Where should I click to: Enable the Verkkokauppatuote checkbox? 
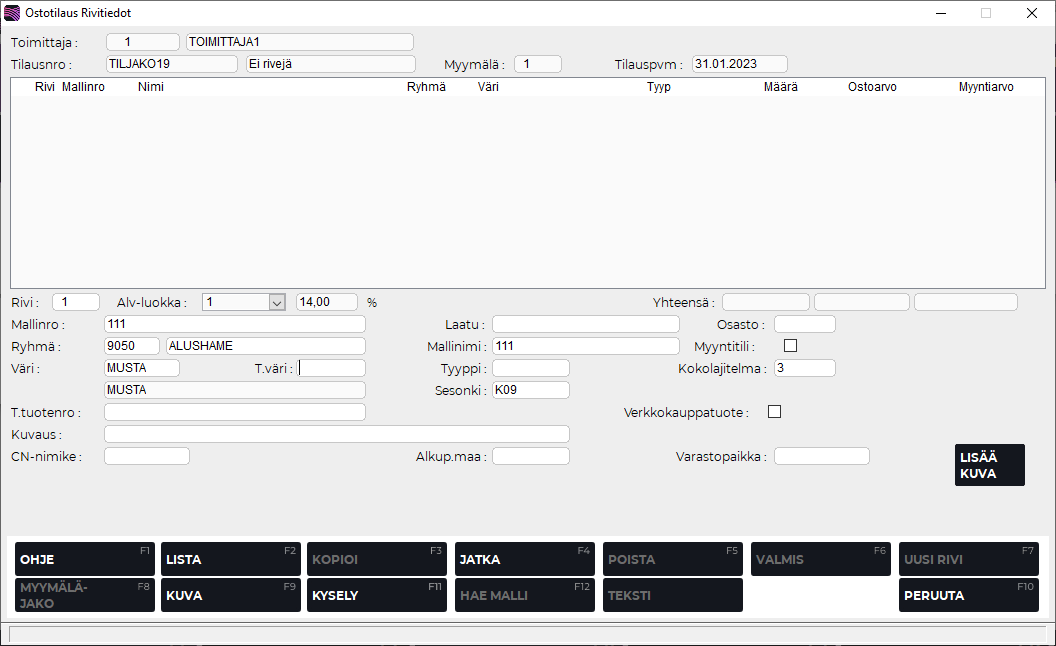pos(774,411)
